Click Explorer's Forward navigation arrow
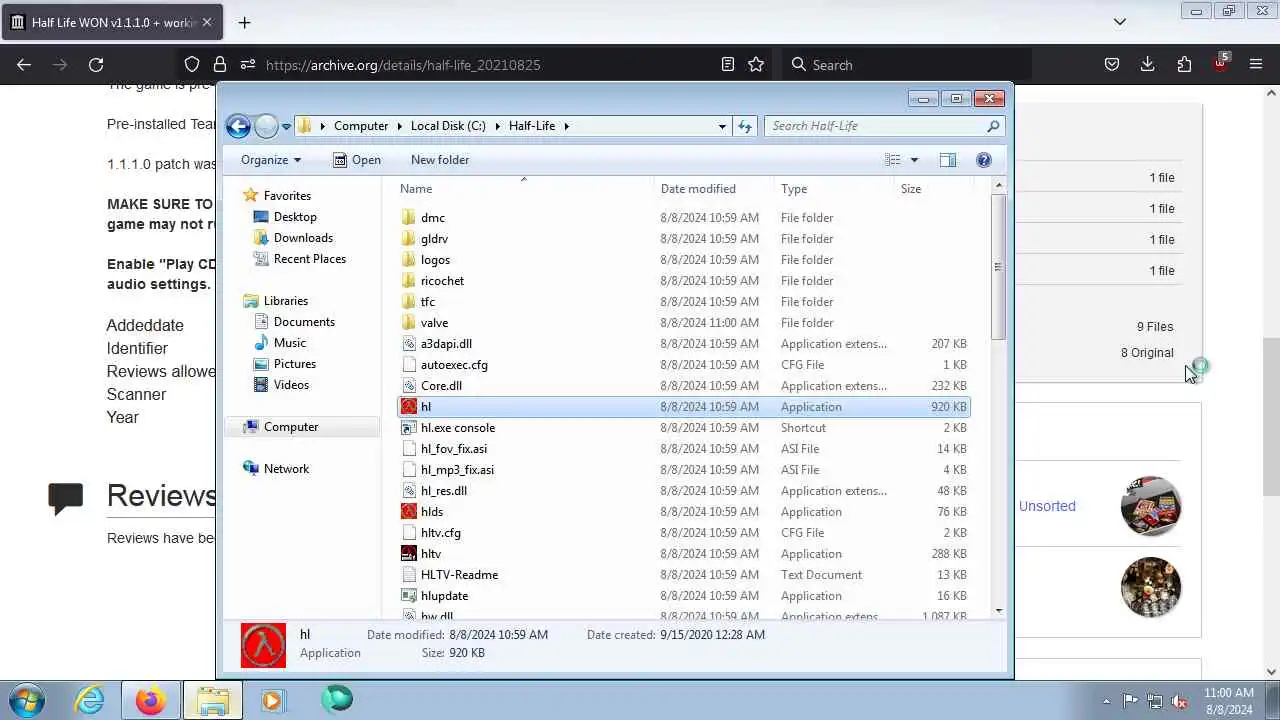 (266, 126)
